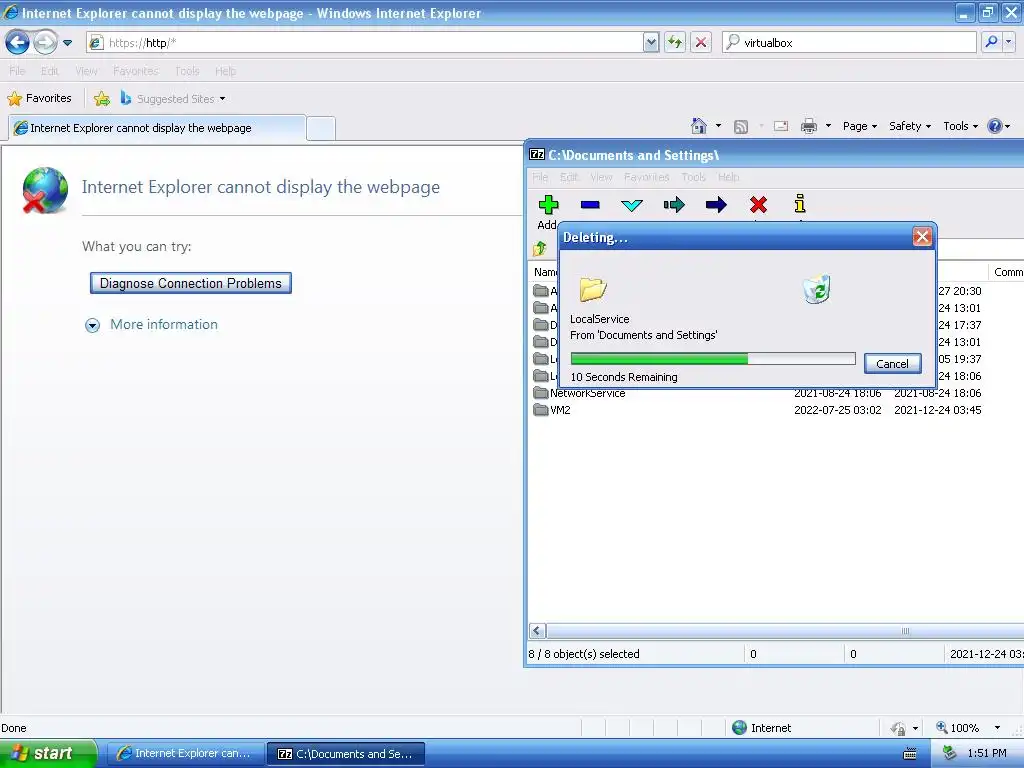This screenshot has width=1024, height=768.
Task: Open the Favorites star button
Action: 39,99
